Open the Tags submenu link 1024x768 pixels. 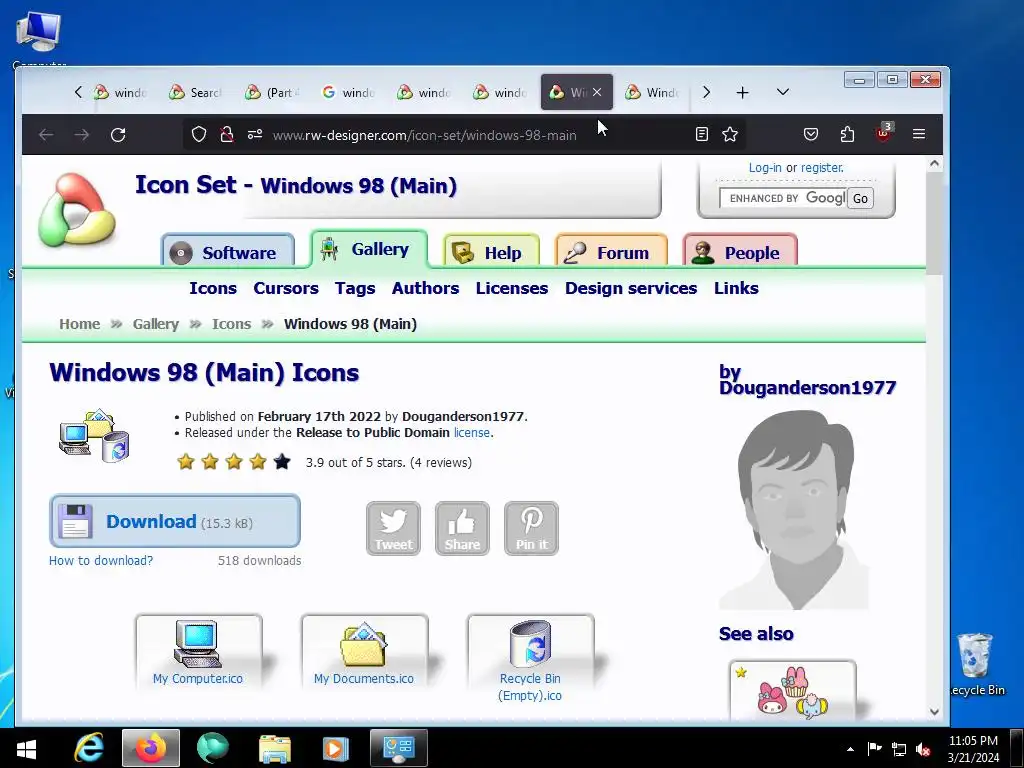coord(355,288)
